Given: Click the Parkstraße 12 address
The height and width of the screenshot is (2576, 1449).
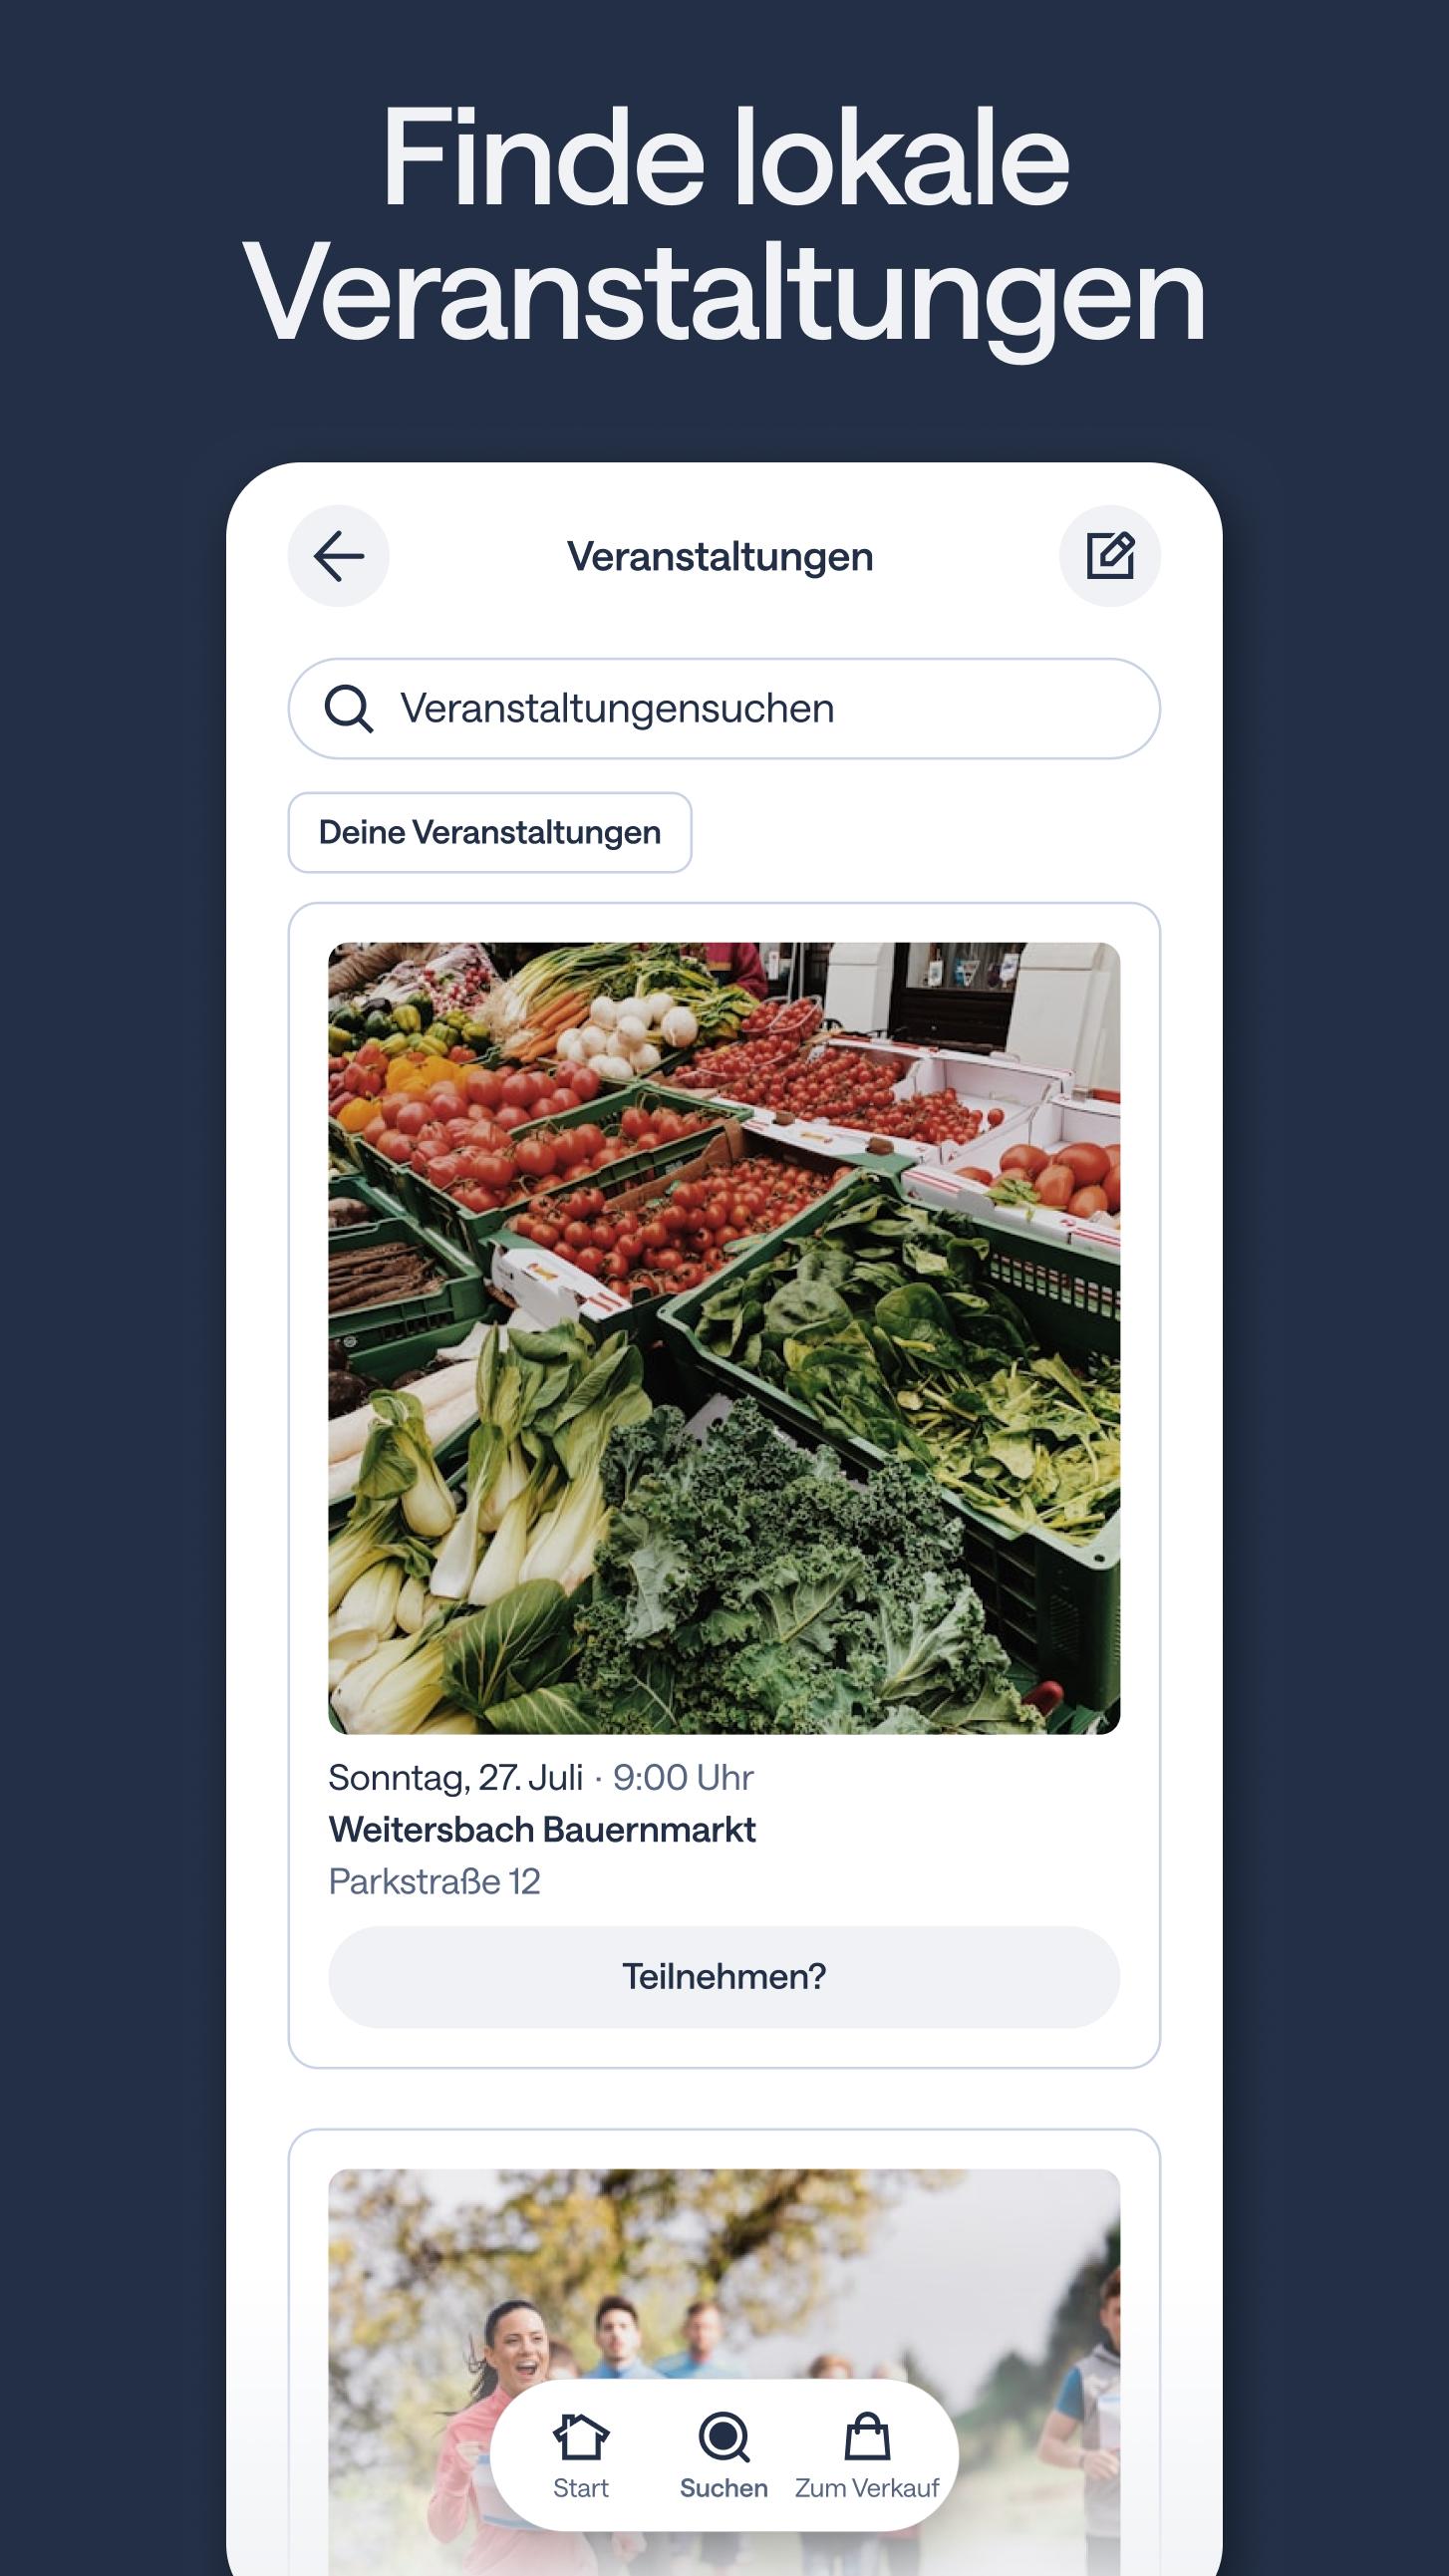Looking at the screenshot, I should (x=434, y=1882).
